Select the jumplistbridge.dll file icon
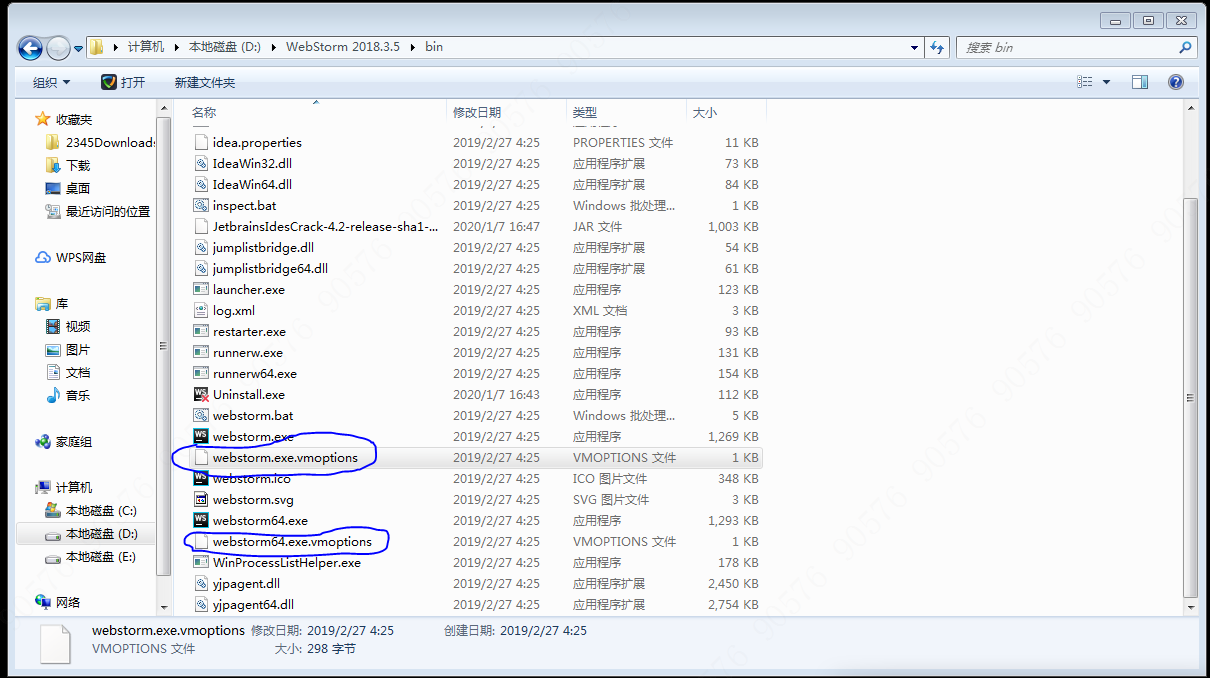Viewport: 1210px width, 678px height. [201, 247]
